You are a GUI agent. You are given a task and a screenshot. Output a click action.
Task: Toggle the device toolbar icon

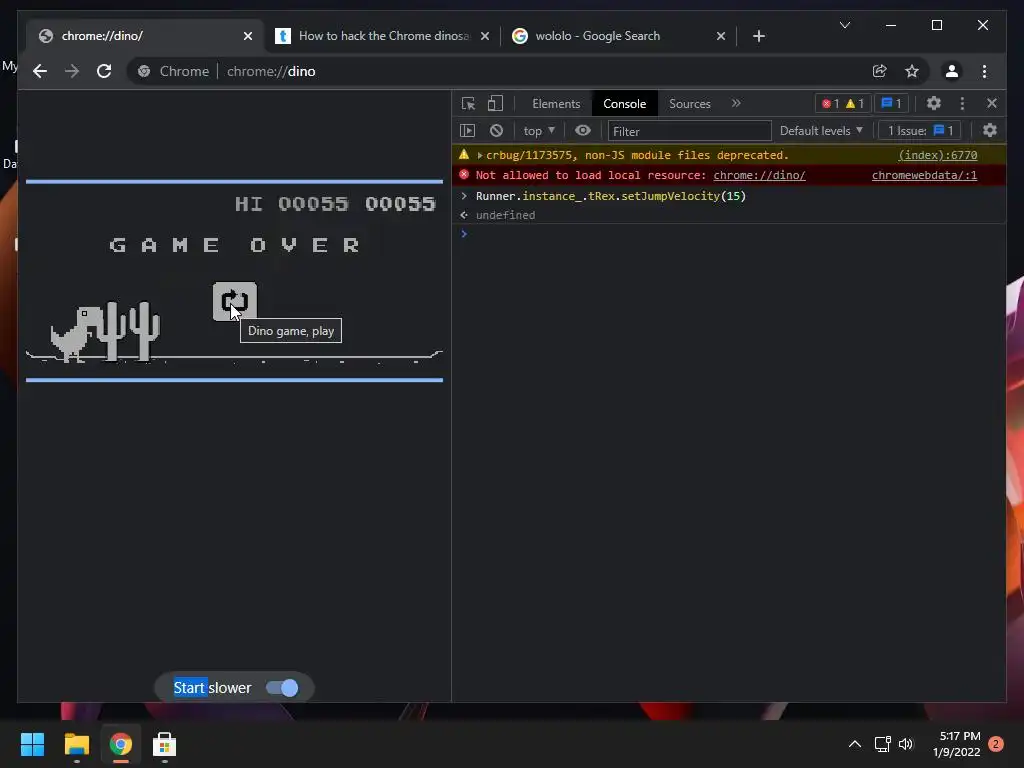click(x=496, y=103)
